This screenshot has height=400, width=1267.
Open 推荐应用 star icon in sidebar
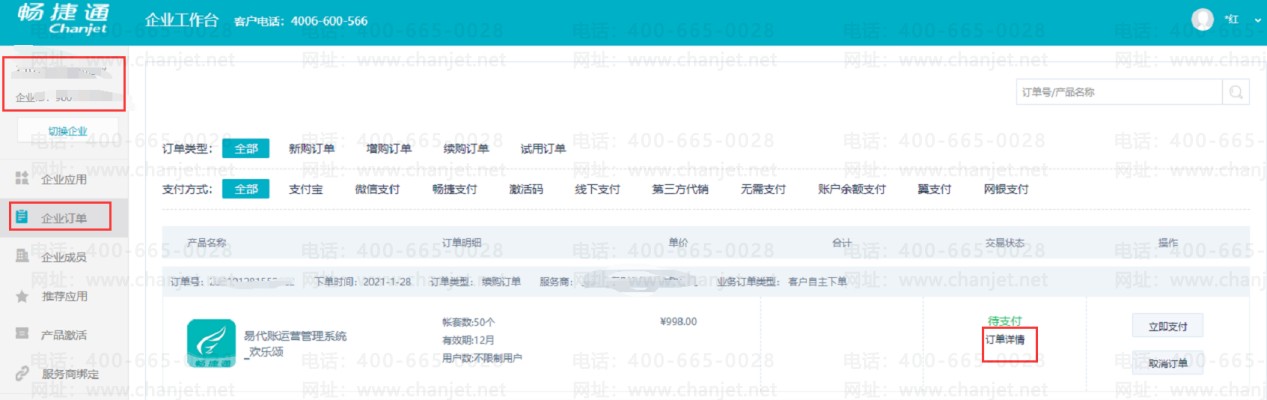click(22, 296)
